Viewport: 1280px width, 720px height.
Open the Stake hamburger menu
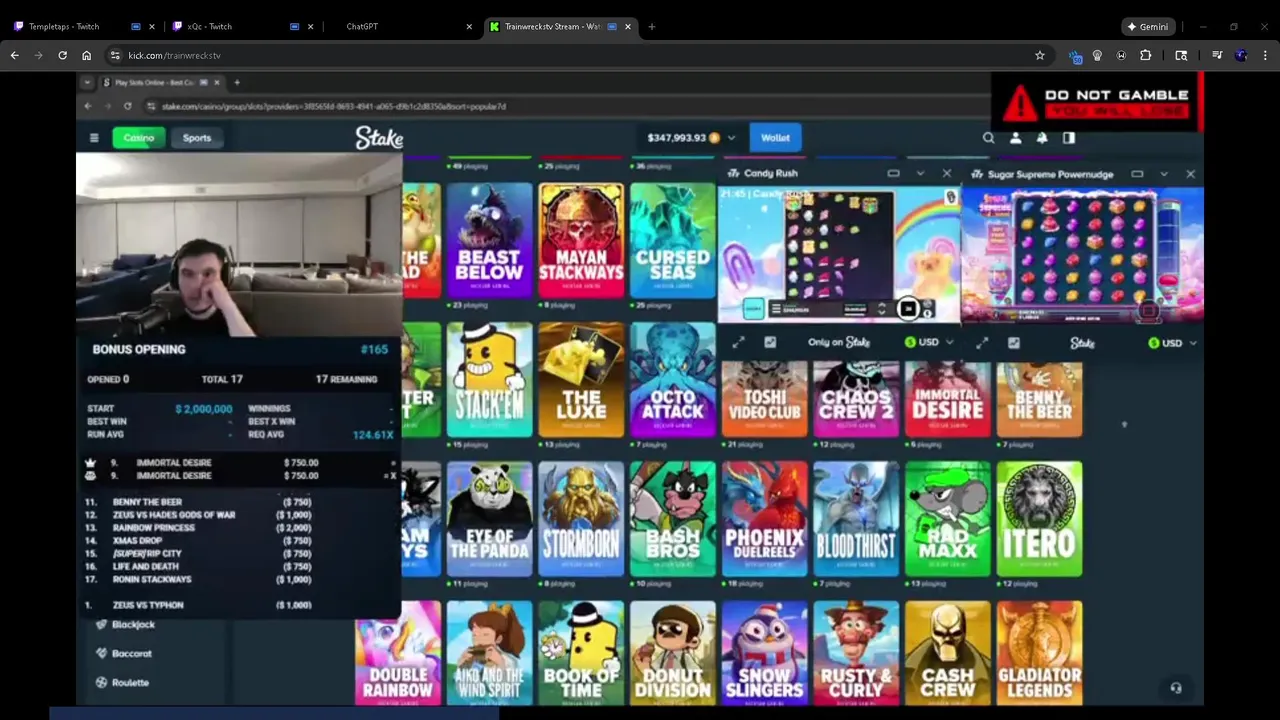(94, 138)
